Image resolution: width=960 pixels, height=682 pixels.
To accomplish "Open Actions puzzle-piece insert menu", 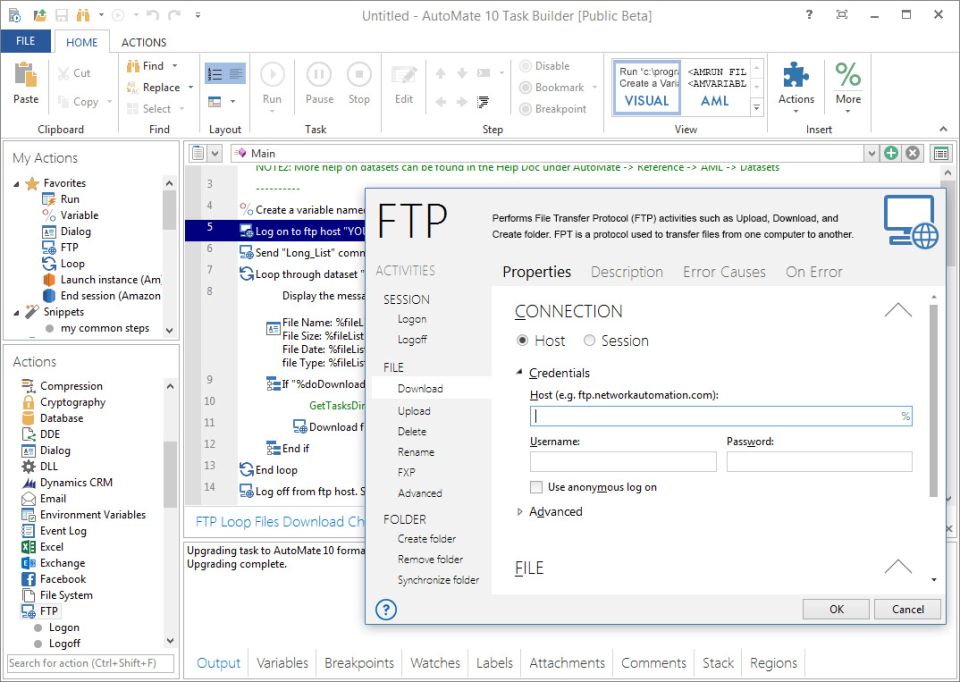I will coord(796,76).
